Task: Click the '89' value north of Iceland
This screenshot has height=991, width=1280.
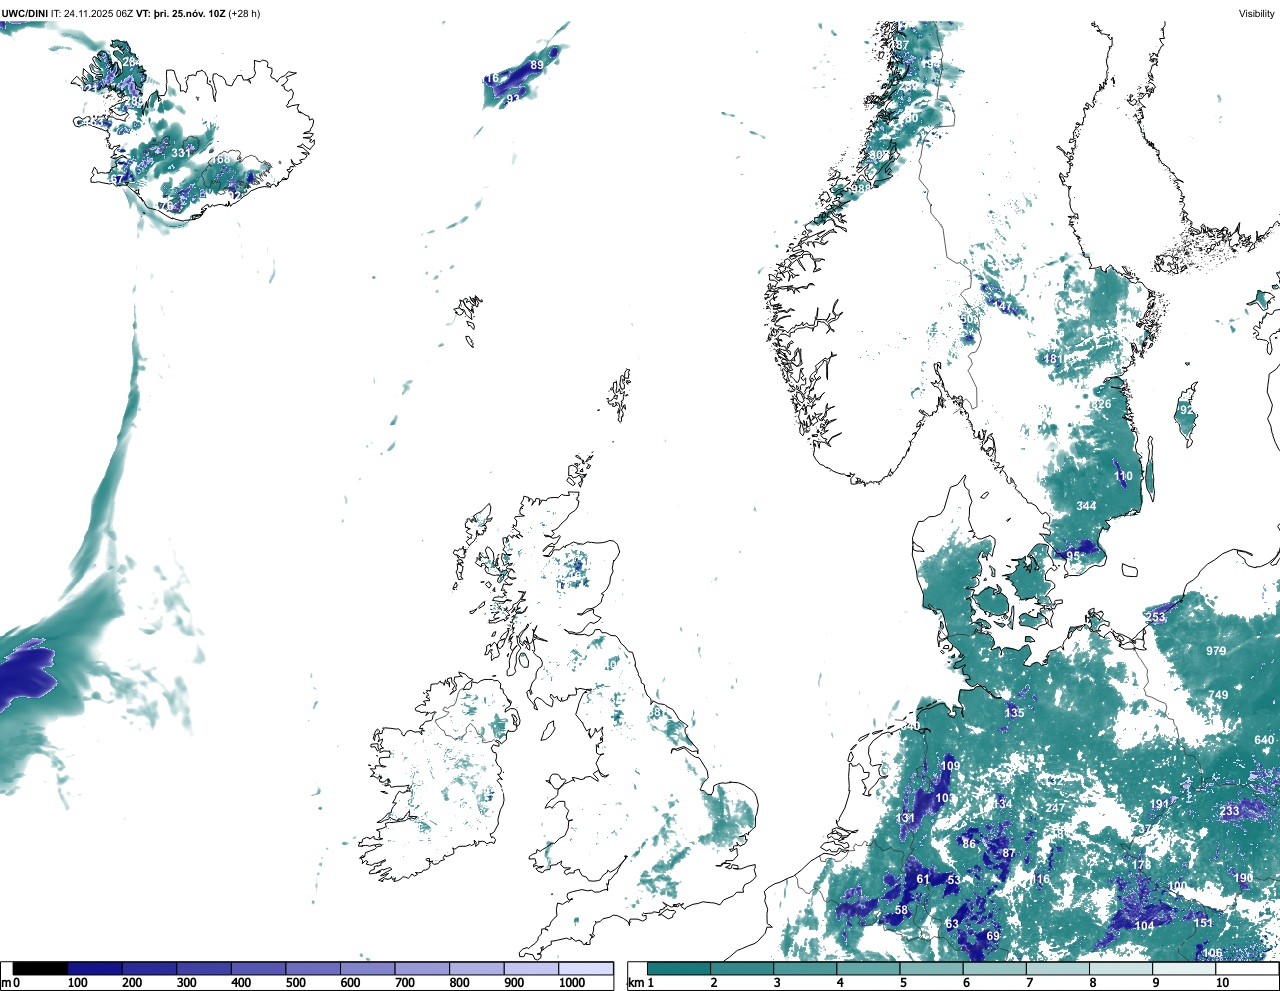Action: click(x=537, y=65)
